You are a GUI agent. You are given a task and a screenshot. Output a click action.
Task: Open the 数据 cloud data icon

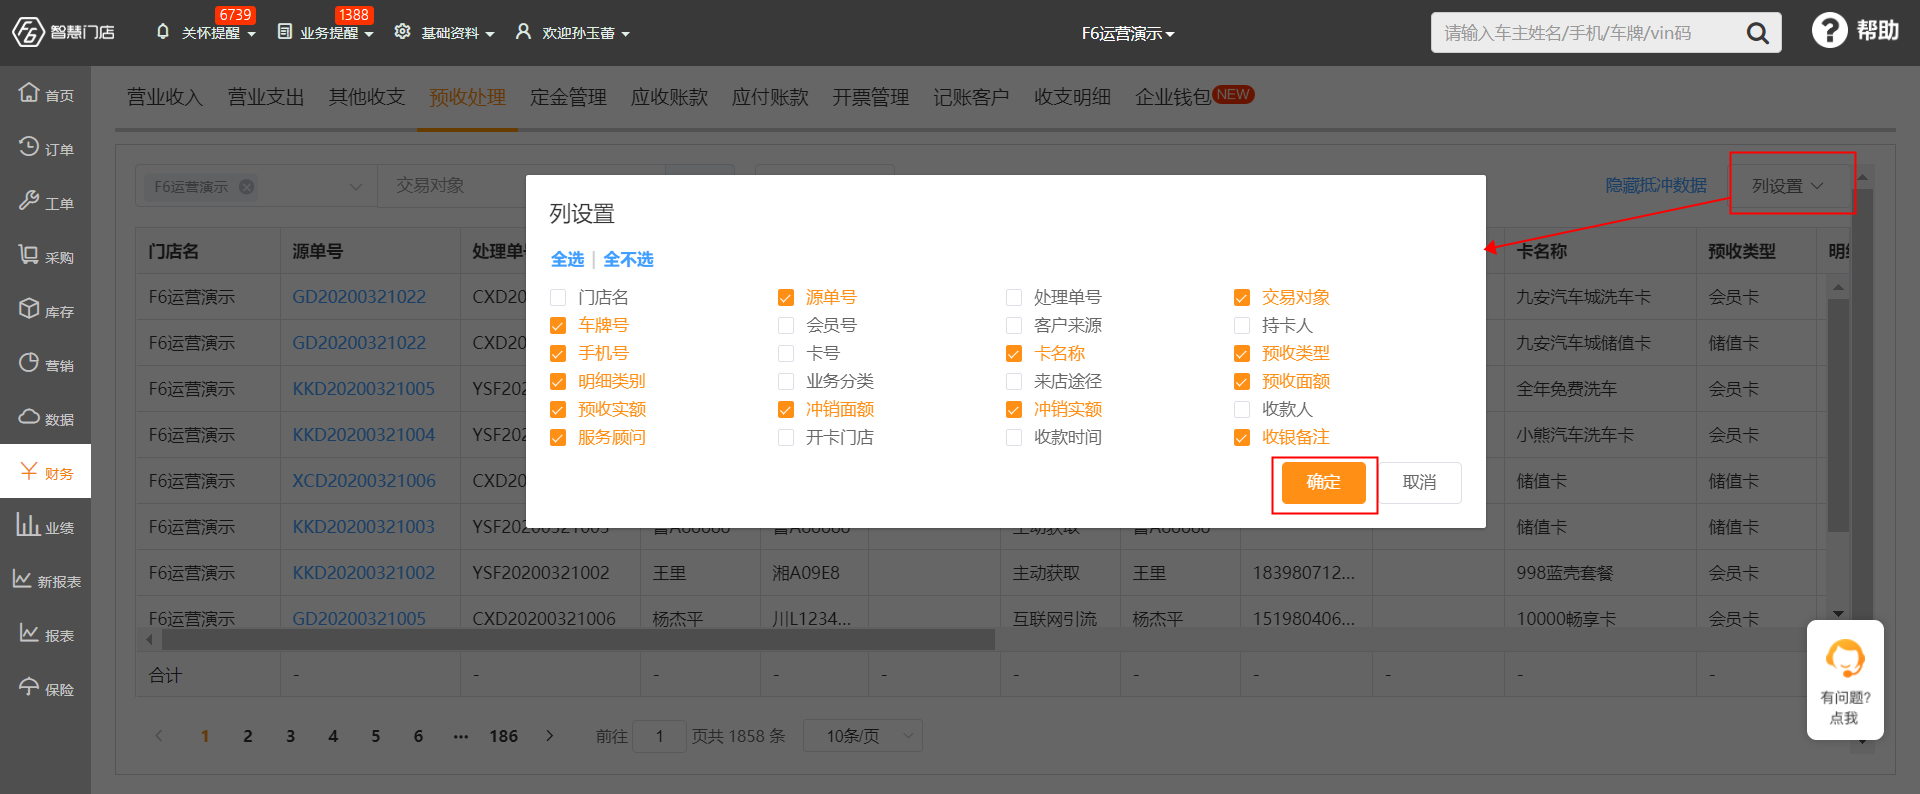pyautogui.click(x=29, y=417)
